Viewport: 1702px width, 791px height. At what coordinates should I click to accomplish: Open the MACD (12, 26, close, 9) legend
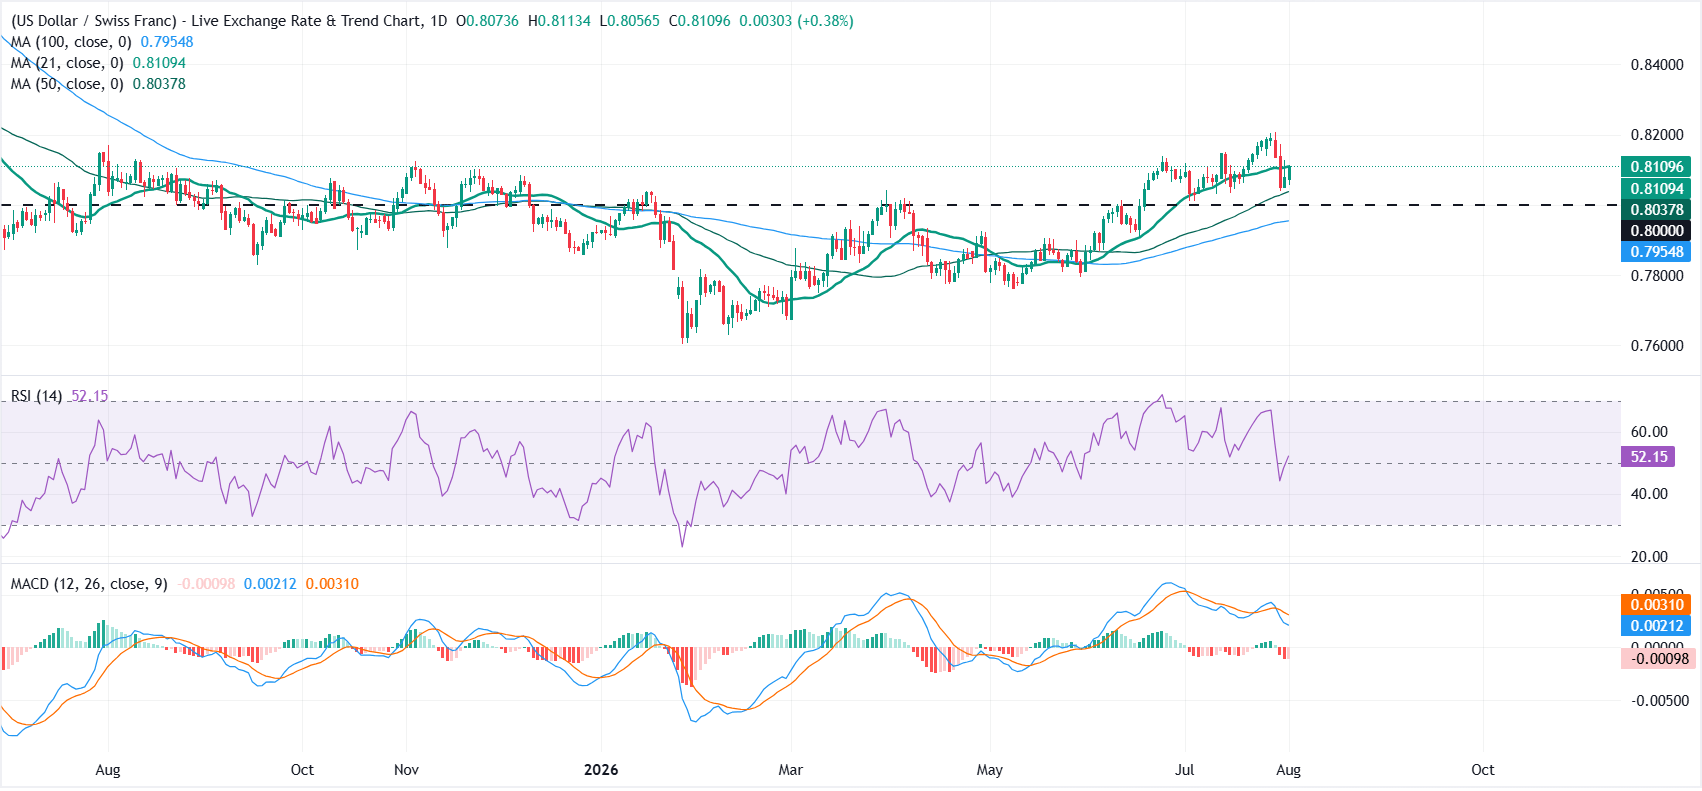click(89, 584)
